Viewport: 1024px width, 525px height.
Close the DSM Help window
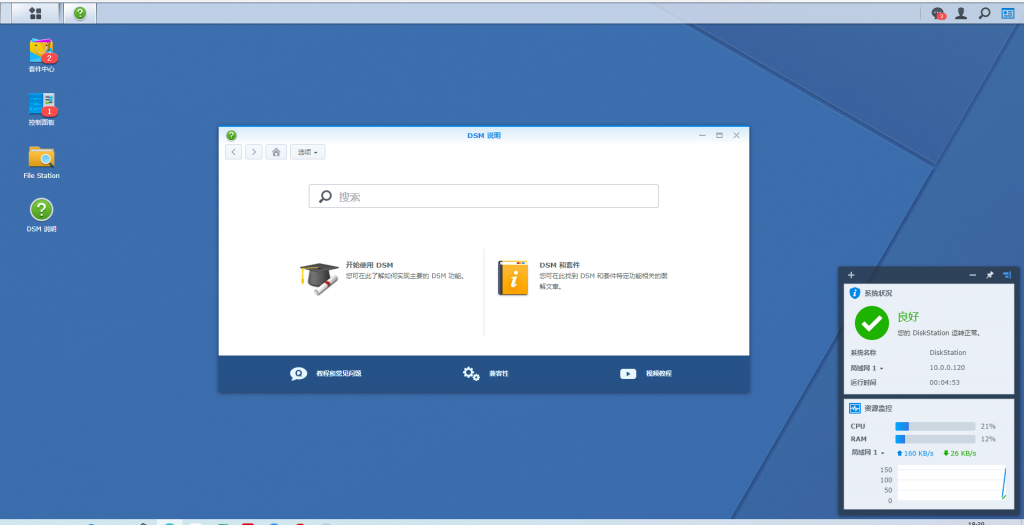(x=737, y=135)
